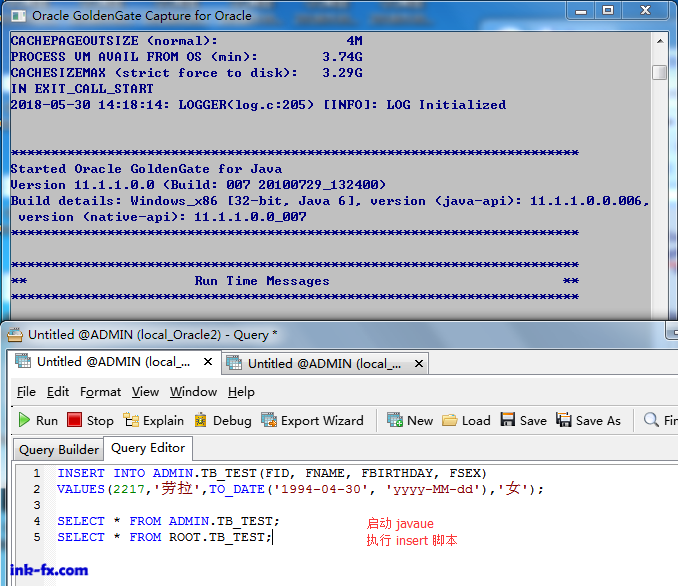Click the Explain button label
The image size is (678, 586).
click(163, 420)
